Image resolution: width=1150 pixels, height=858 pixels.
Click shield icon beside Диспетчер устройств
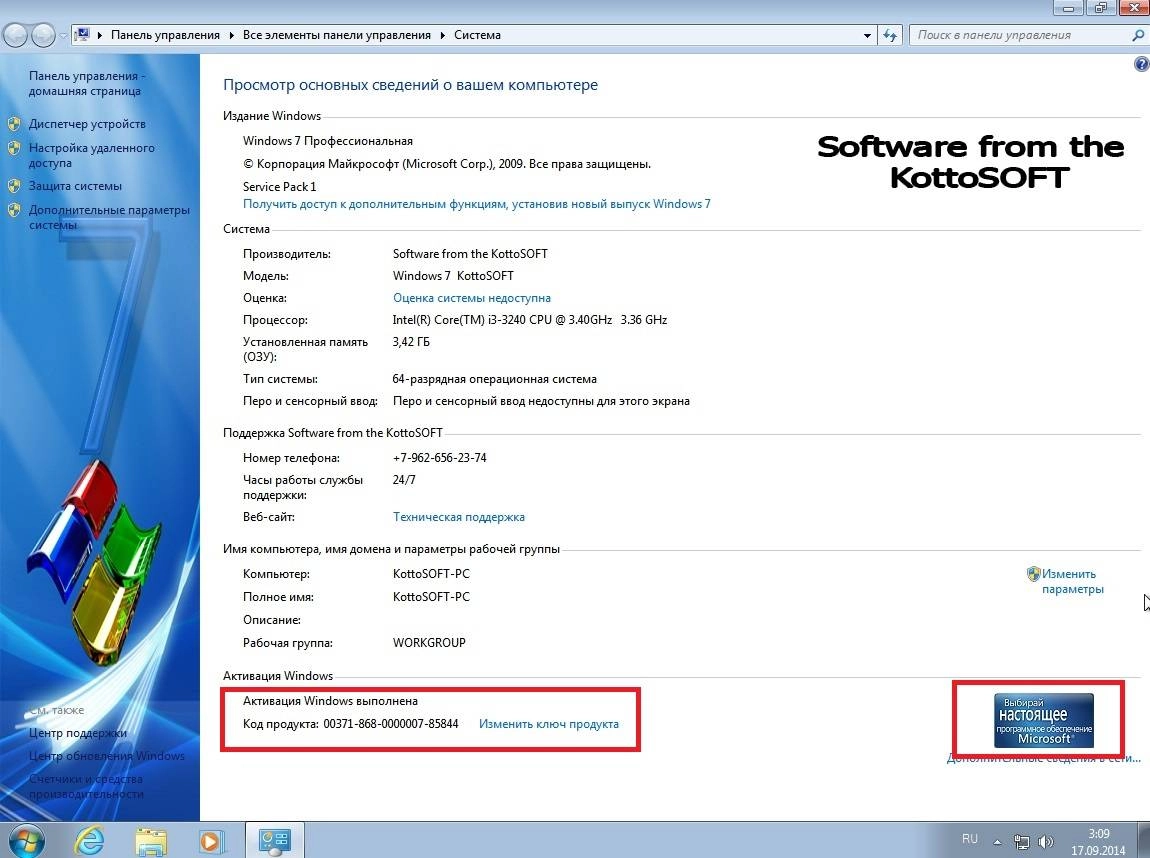(14, 124)
